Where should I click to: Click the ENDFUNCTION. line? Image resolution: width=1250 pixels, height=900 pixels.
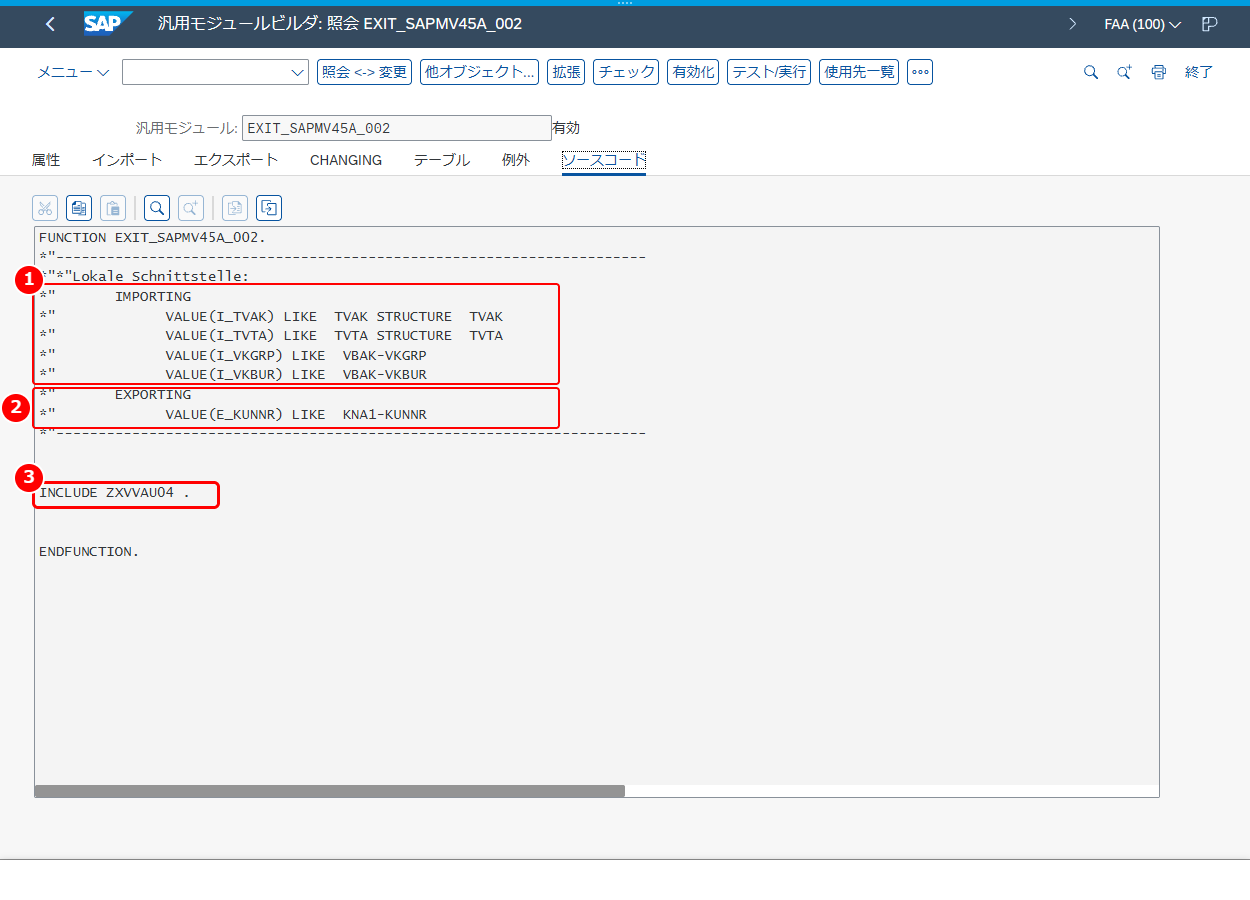coord(89,551)
